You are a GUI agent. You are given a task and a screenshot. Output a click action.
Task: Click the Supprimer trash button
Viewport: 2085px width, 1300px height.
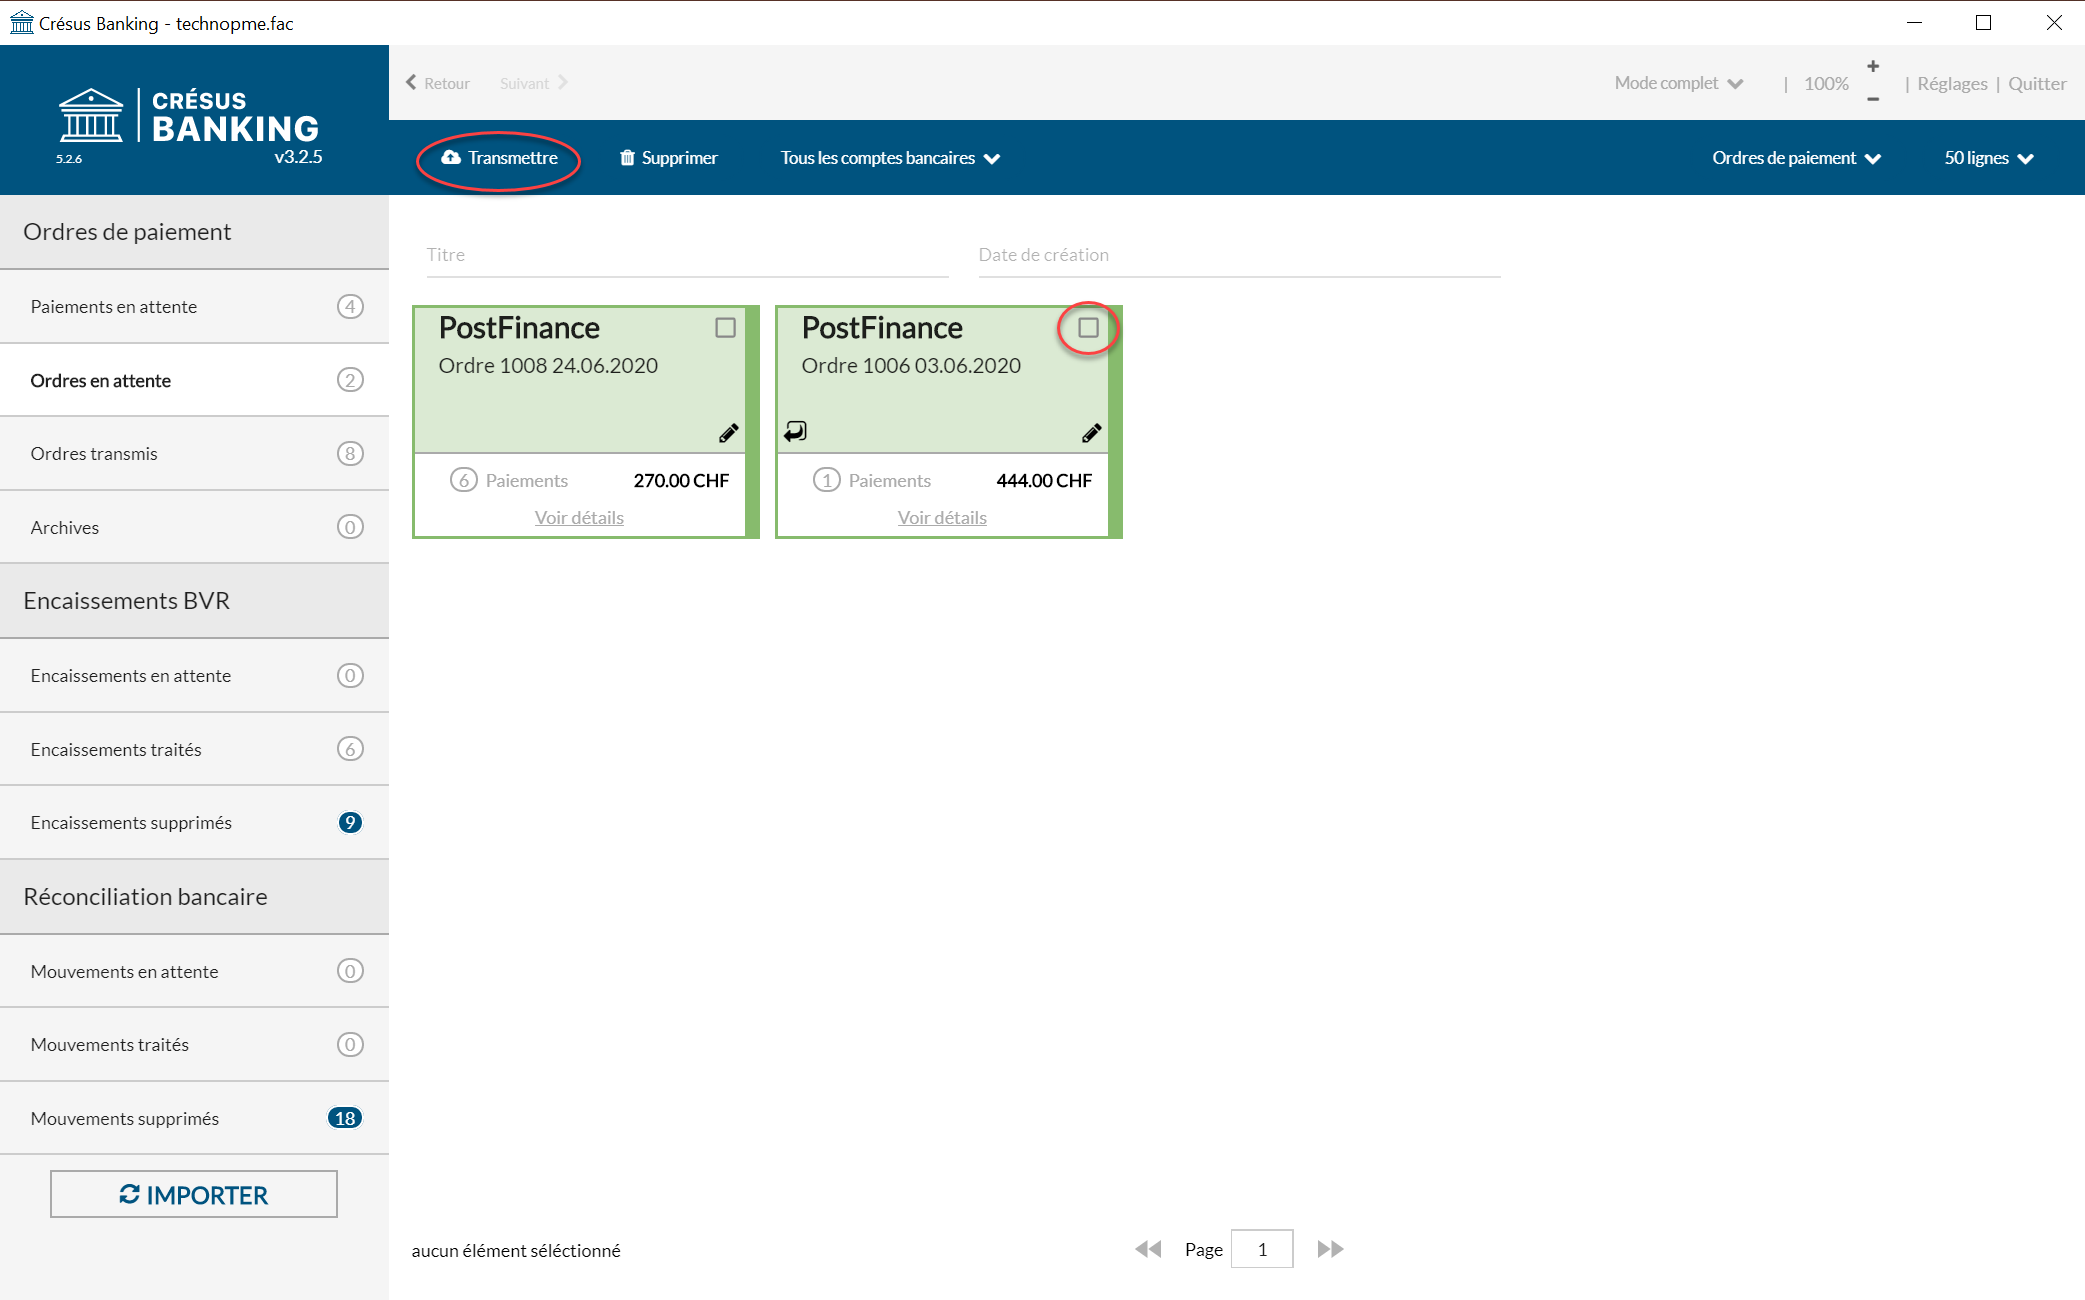(x=669, y=158)
